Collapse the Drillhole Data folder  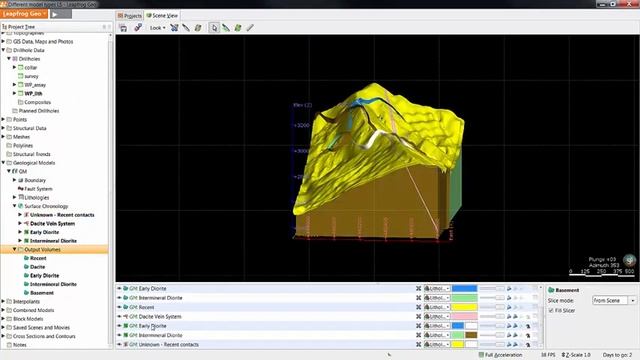point(3,50)
